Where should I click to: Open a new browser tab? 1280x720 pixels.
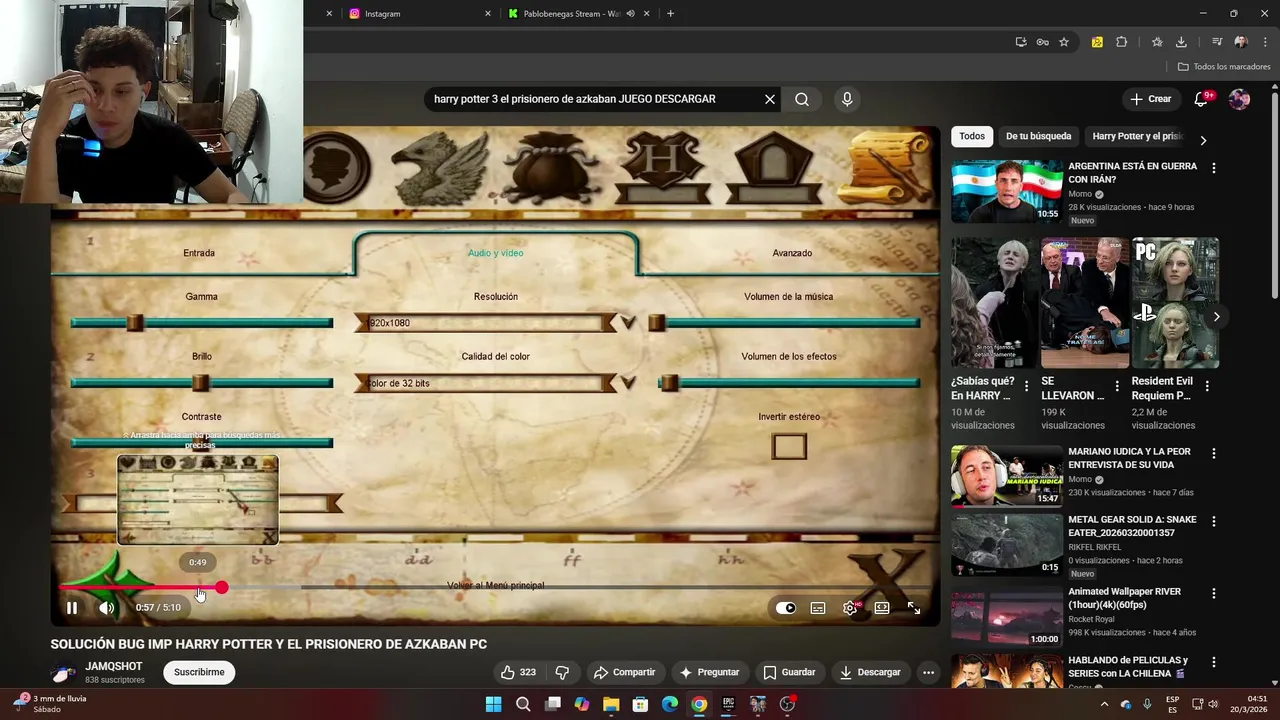[x=670, y=14]
